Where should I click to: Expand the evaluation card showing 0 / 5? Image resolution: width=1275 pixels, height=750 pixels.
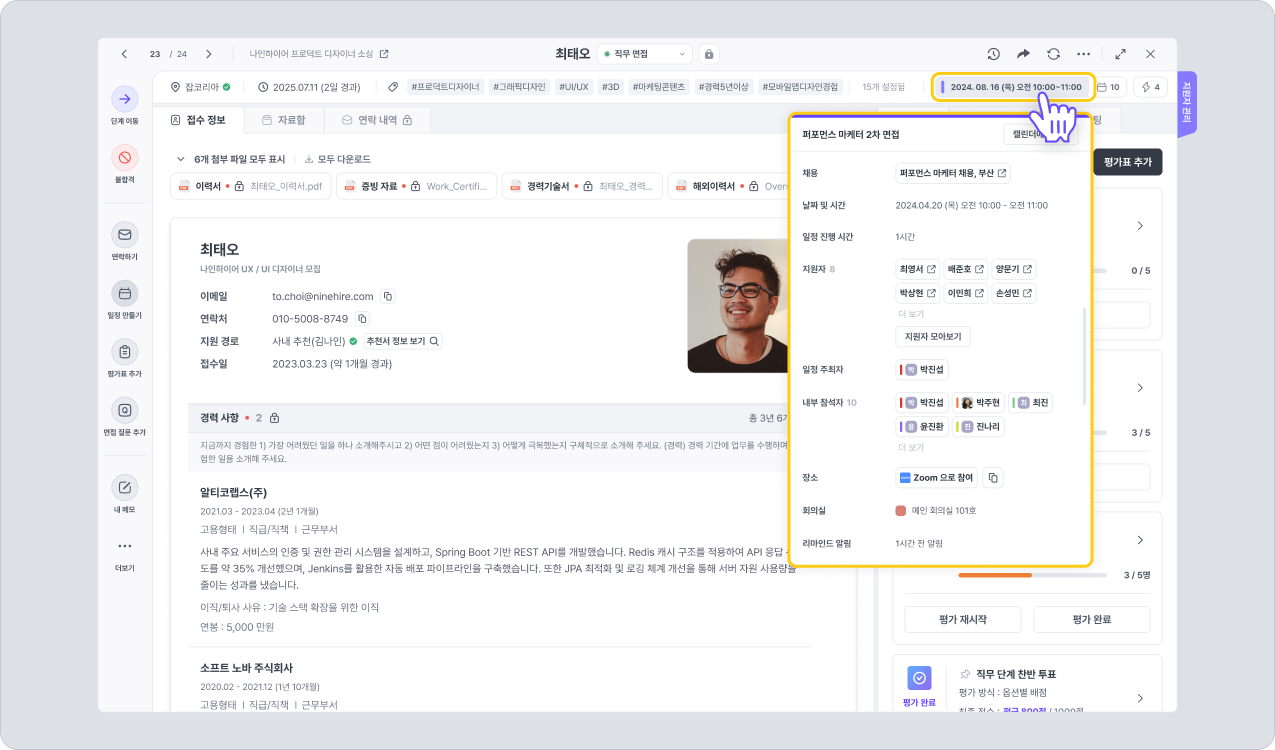pos(1140,226)
